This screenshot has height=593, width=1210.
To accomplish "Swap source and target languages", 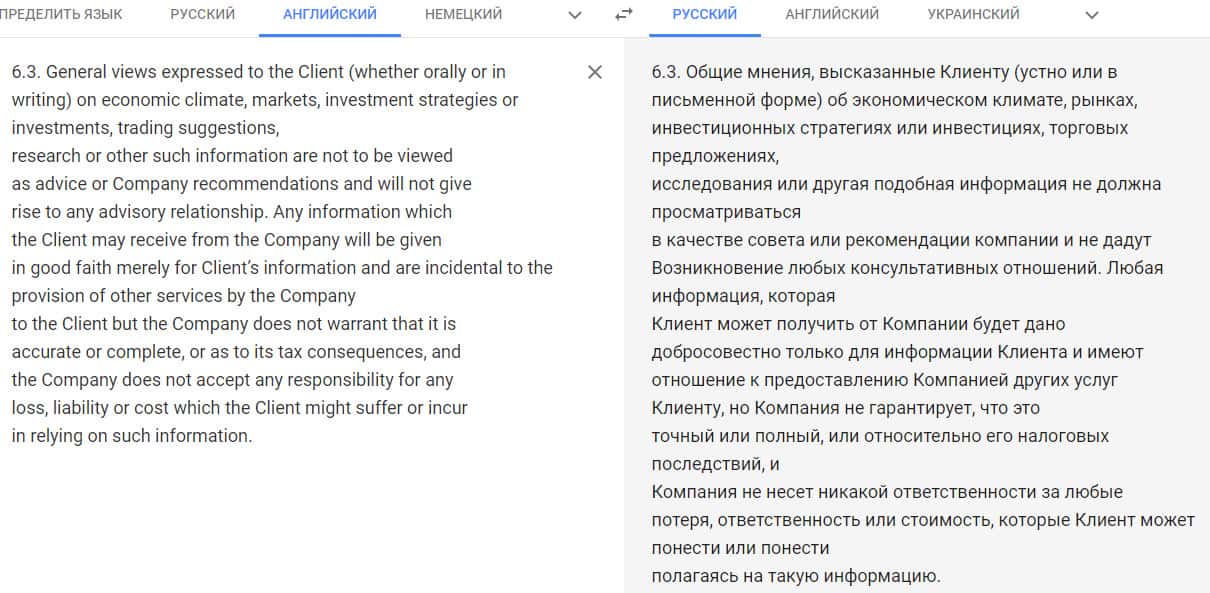I will pyautogui.click(x=624, y=15).
